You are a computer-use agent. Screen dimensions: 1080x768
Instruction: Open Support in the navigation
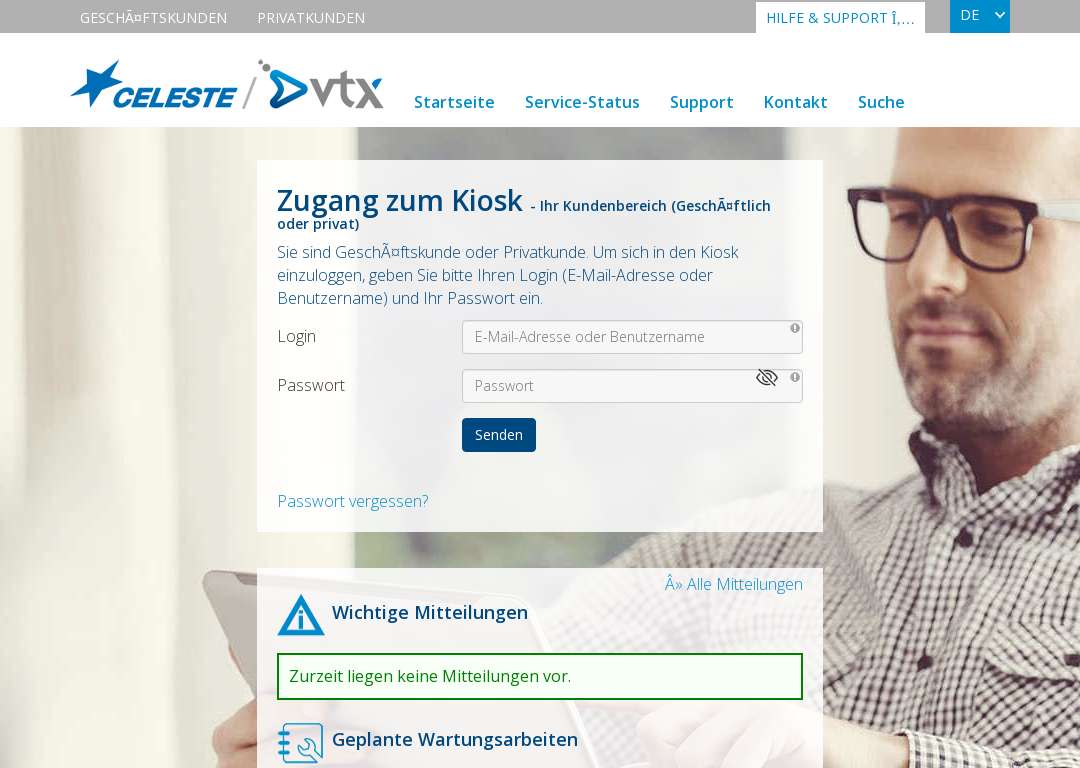pos(701,103)
